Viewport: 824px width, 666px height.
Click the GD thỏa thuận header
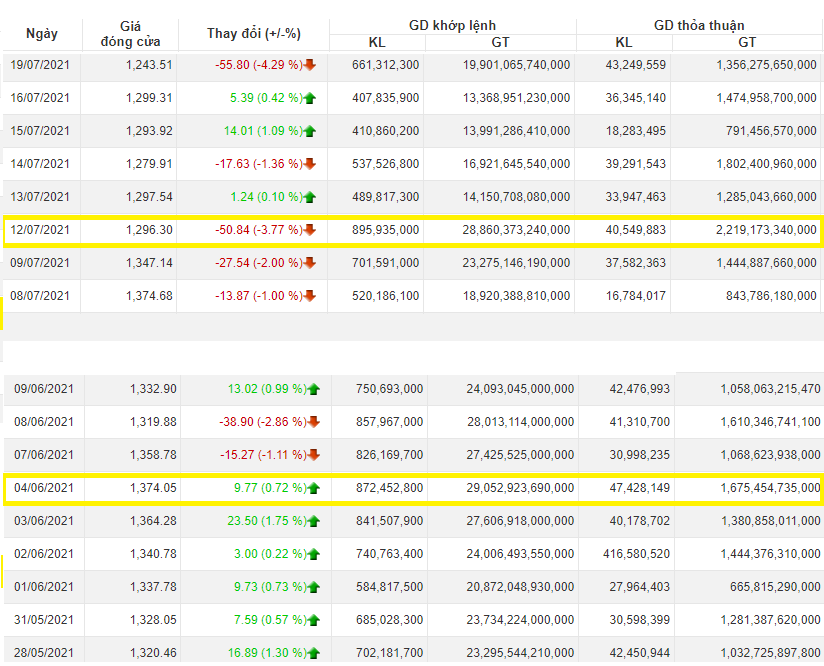[699, 25]
